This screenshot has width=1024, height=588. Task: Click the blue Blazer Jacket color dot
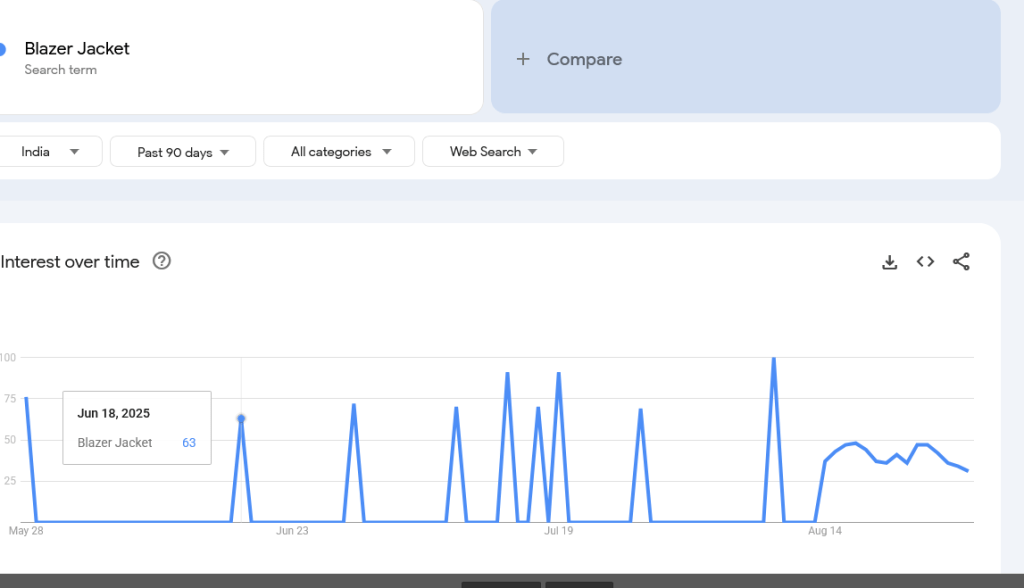(2, 49)
